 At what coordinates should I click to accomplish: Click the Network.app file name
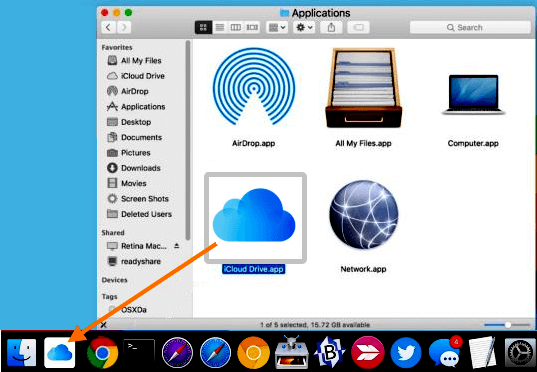[363, 269]
